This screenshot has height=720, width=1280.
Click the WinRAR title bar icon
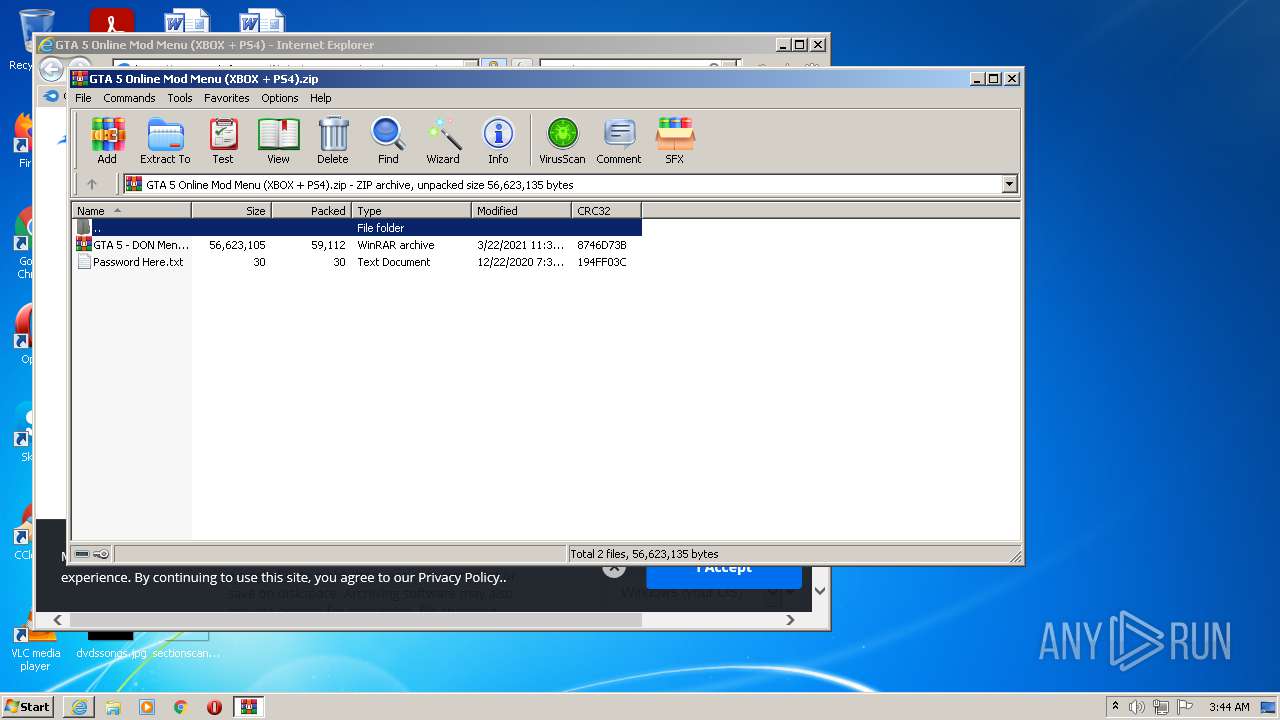(80, 78)
